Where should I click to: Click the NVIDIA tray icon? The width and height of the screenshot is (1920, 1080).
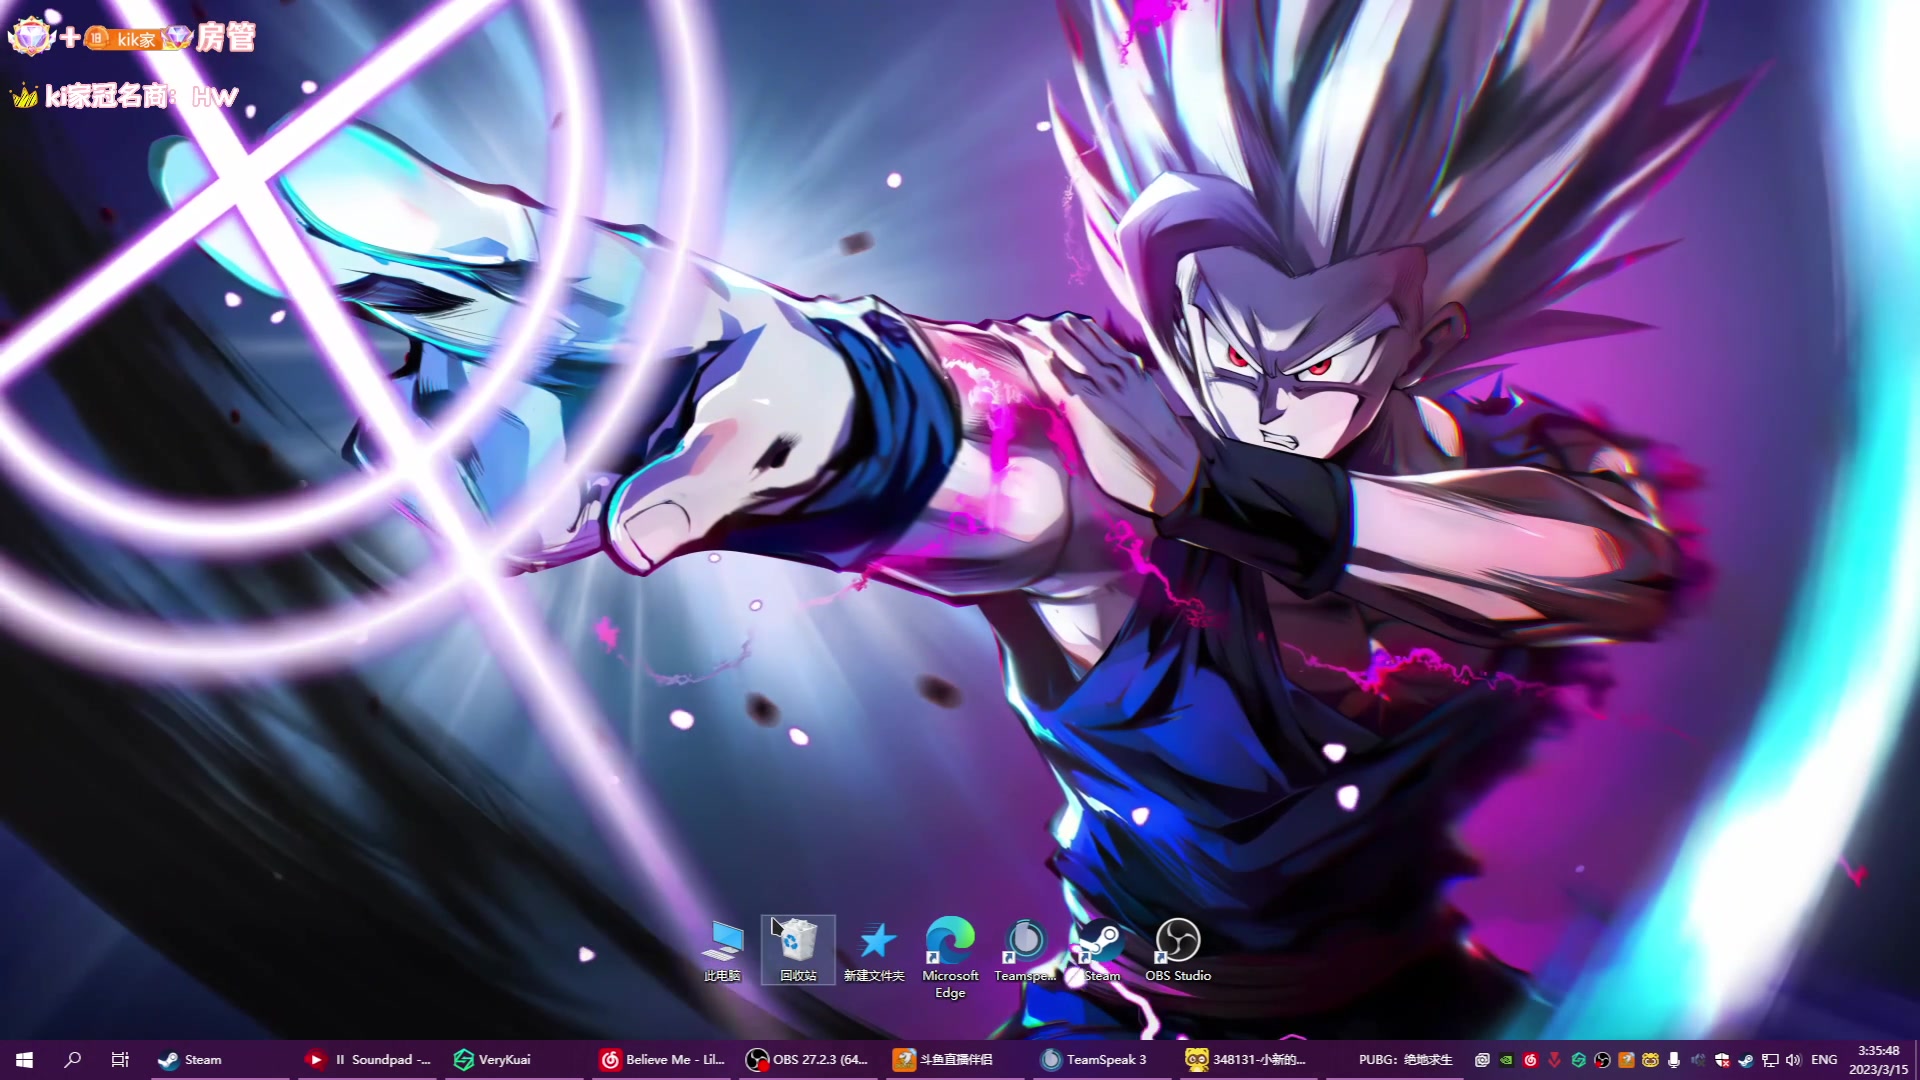[x=1506, y=1060]
